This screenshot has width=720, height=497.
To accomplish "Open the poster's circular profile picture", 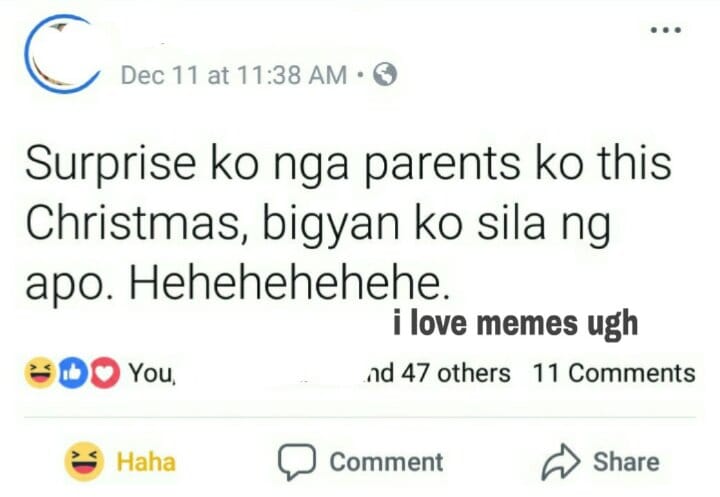I will pos(63,54).
